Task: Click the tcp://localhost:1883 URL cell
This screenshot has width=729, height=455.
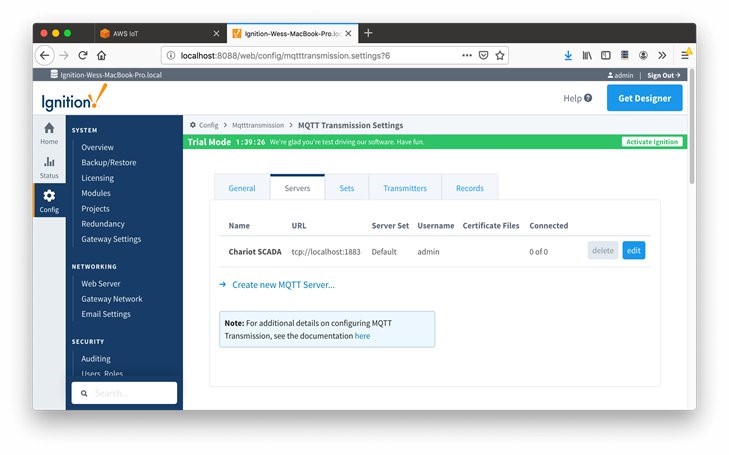Action: point(326,252)
